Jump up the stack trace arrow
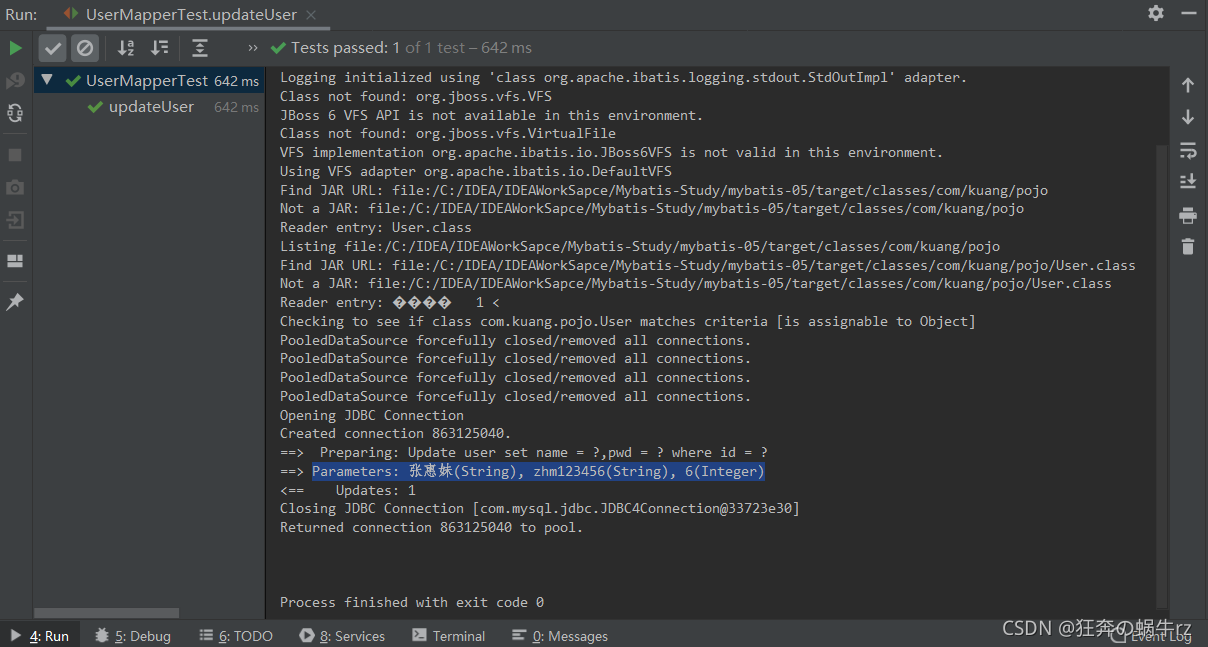Screen dimensions: 1208x647 click(1188, 85)
